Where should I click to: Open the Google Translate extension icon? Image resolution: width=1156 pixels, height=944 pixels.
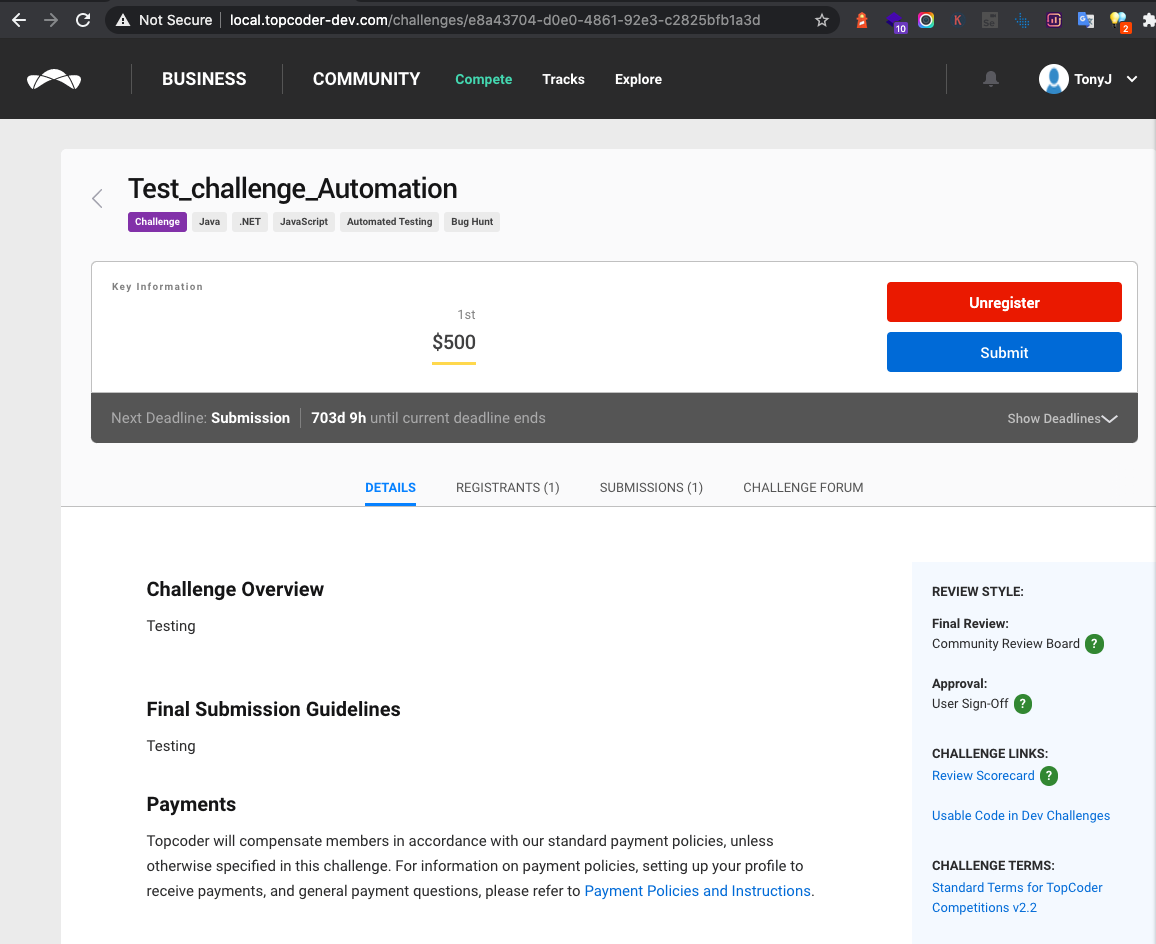tap(1086, 20)
